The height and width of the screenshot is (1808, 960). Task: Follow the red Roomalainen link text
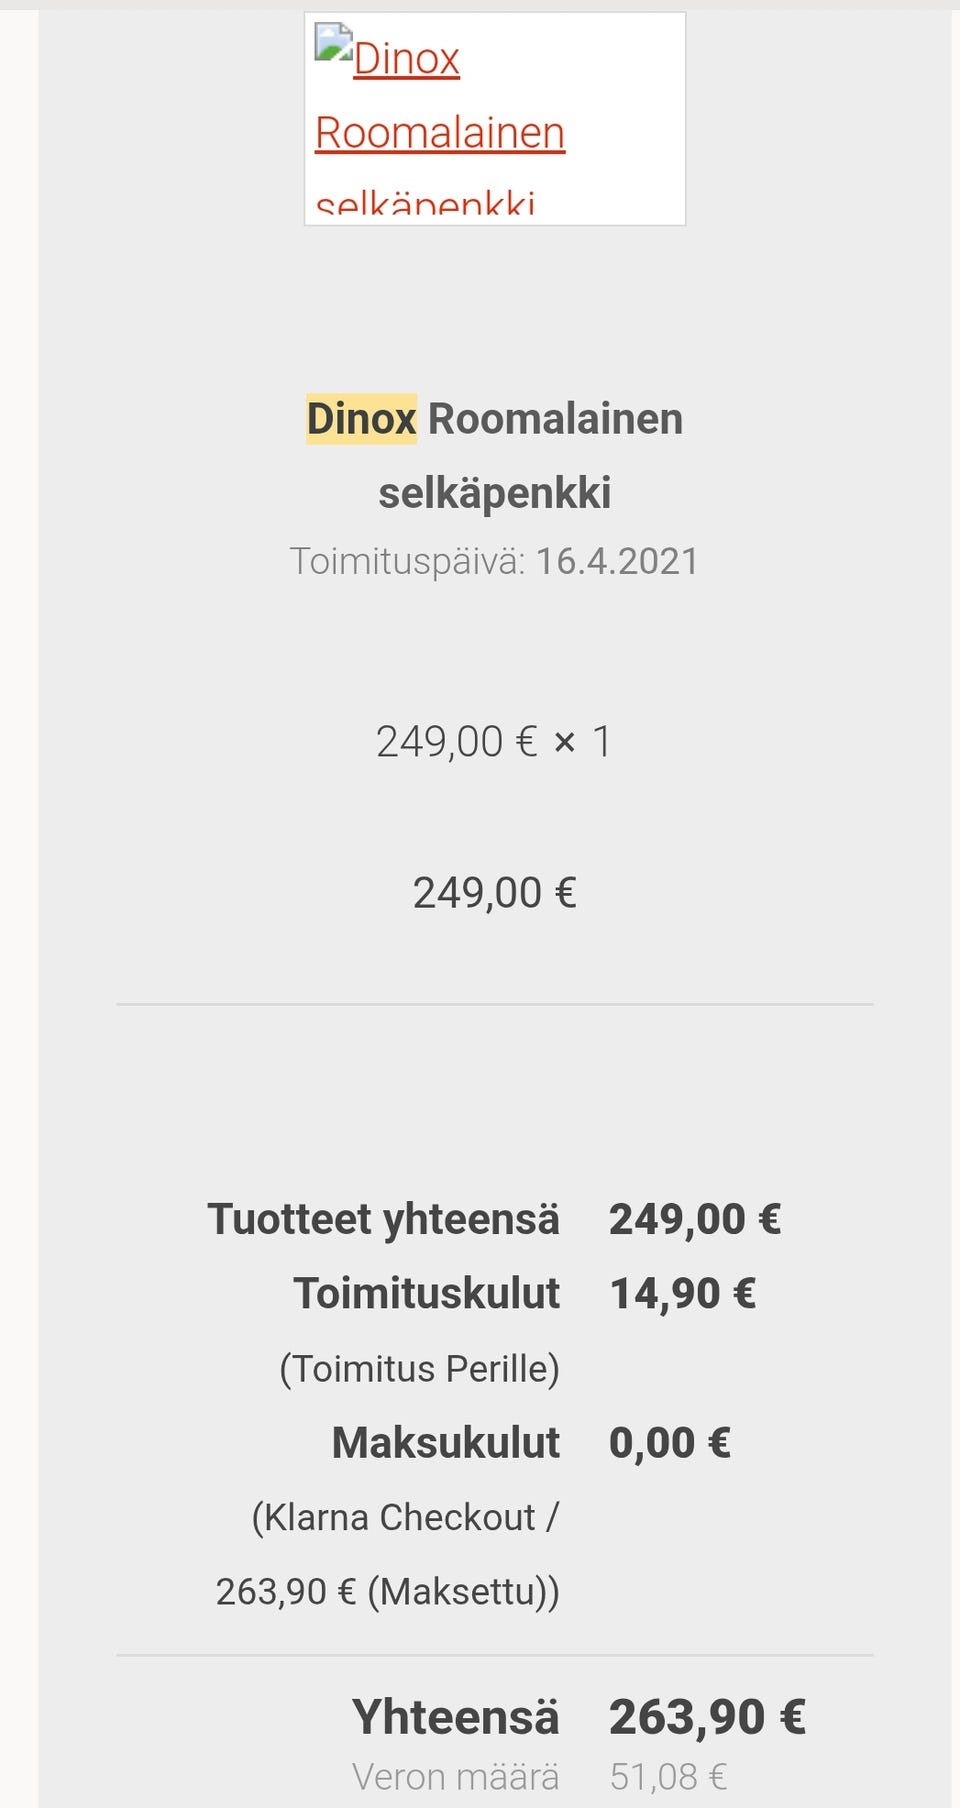[440, 133]
